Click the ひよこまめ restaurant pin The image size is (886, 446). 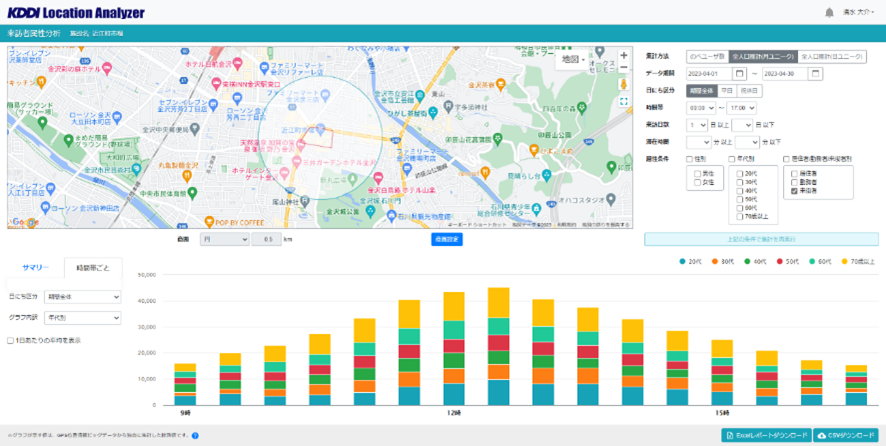[535, 149]
